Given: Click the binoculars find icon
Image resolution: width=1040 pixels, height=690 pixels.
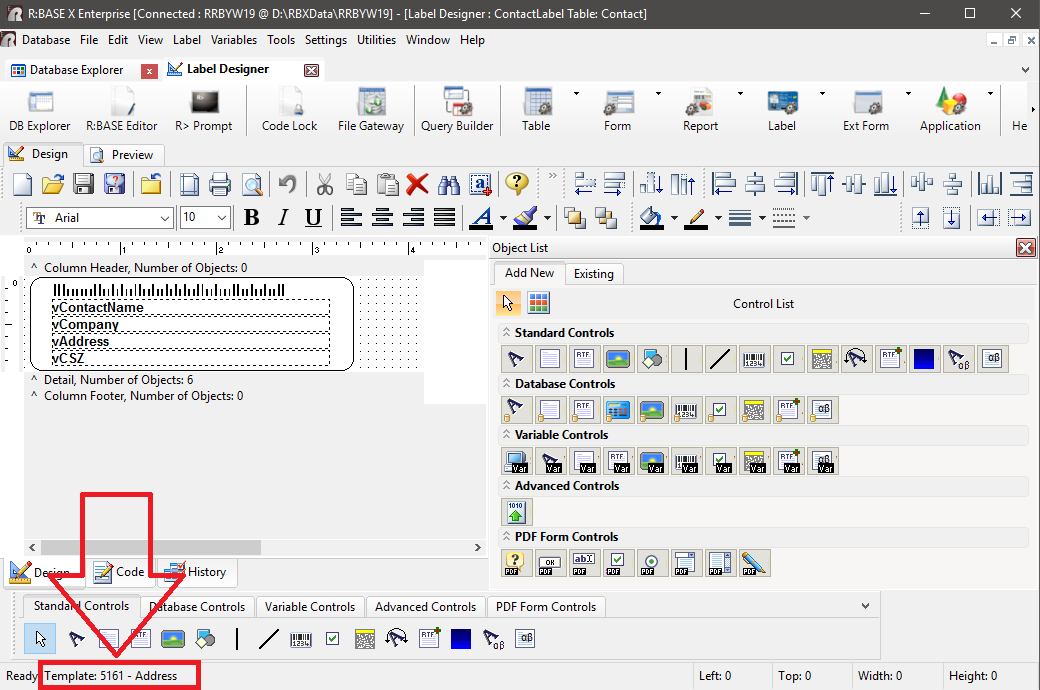Looking at the screenshot, I should click(449, 185).
